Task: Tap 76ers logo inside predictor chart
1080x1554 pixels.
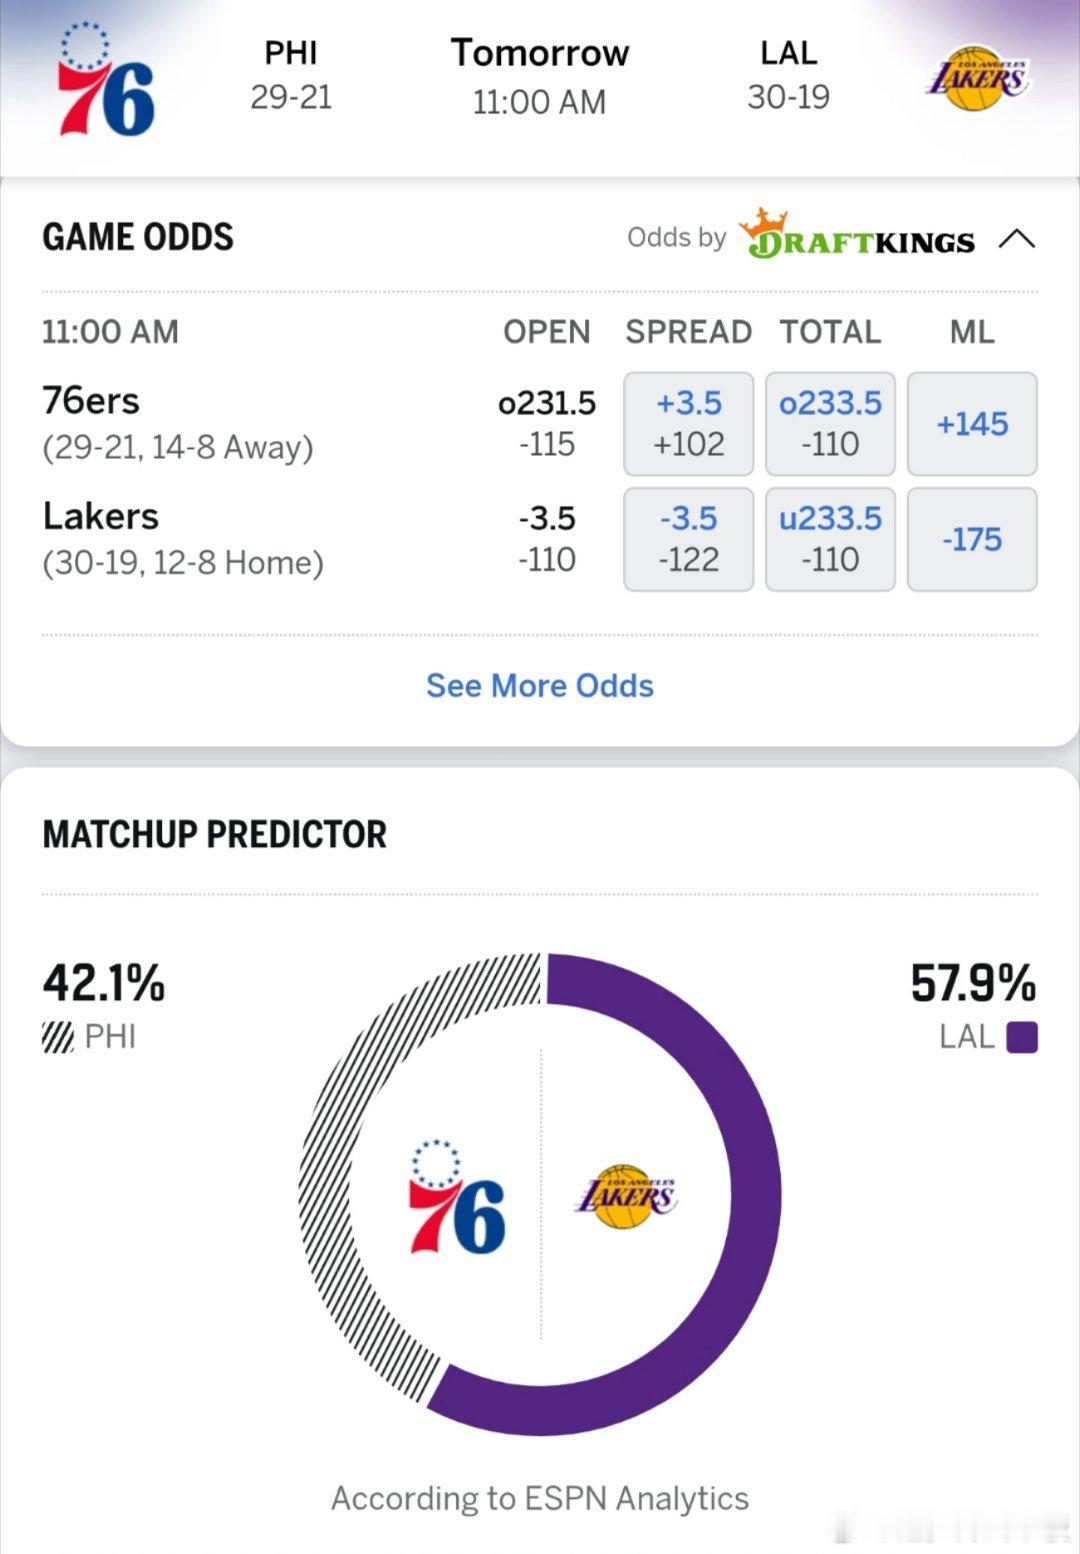Action: point(457,1196)
